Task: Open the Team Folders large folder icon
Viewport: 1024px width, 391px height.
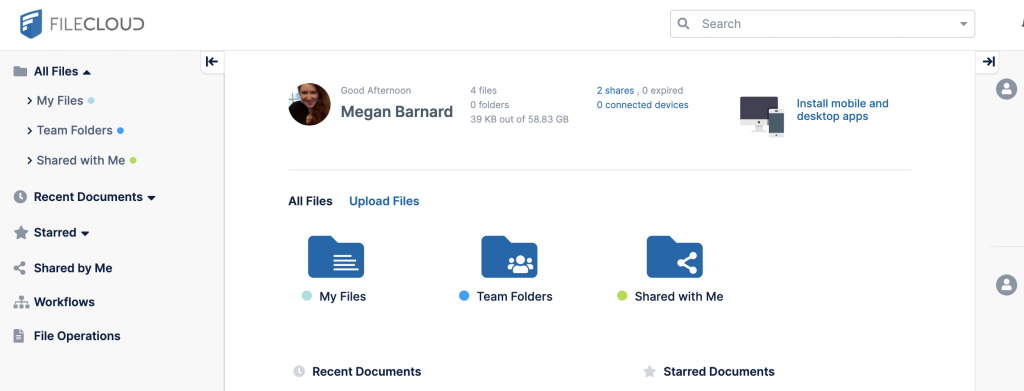Action: [509, 257]
